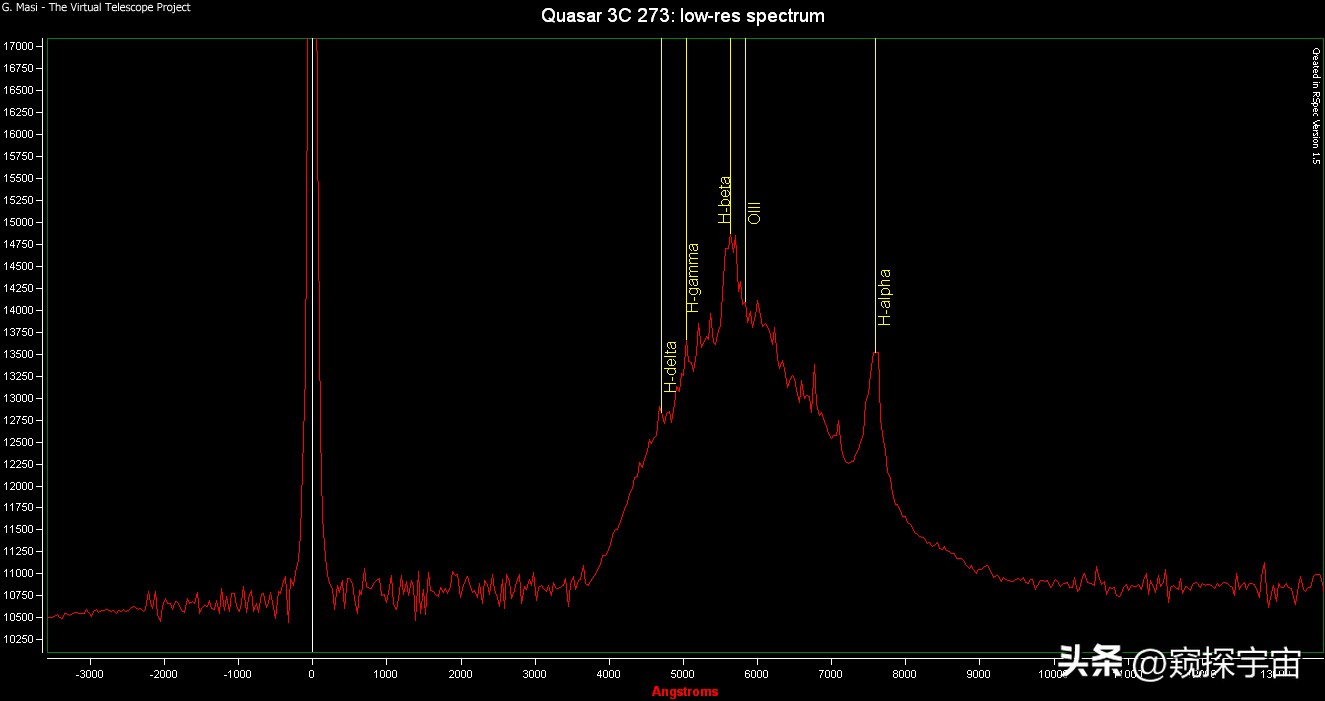
Task: Click the OIII line label
Action: click(x=755, y=211)
